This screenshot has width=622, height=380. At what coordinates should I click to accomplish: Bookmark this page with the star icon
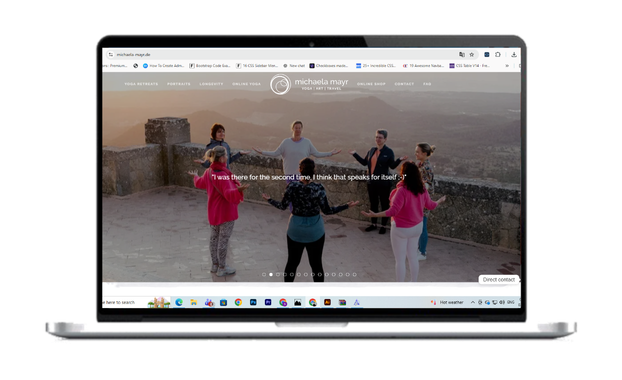[472, 54]
